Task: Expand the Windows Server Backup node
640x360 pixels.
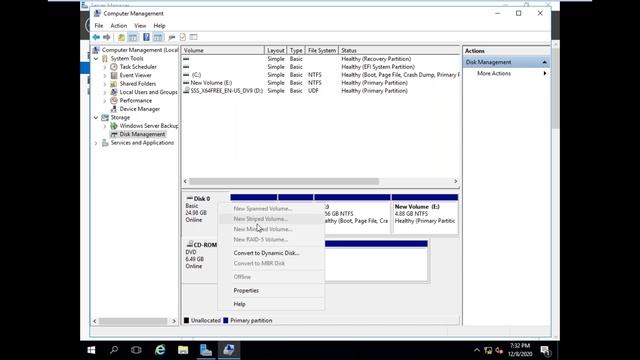Action: [105, 126]
